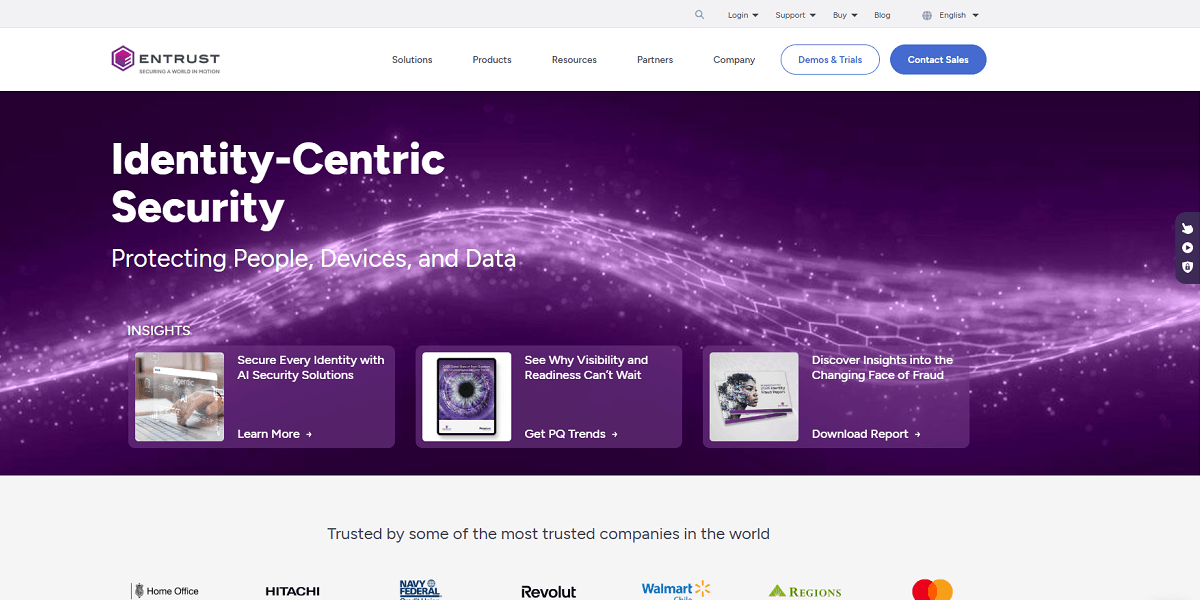Click the 'Identity-Centric Security' headline
This screenshot has height=600, width=1200.
point(278,183)
